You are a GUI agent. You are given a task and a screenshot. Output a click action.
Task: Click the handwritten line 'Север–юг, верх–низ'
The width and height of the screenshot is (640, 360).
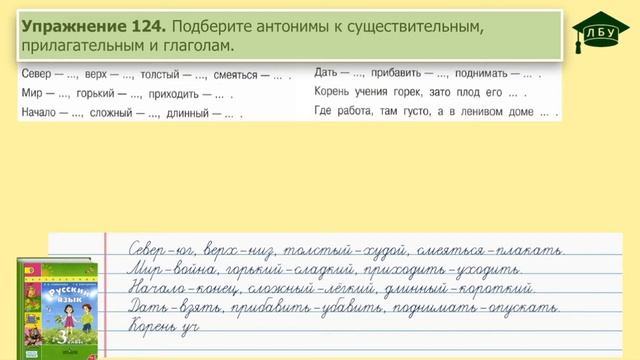pos(347,250)
